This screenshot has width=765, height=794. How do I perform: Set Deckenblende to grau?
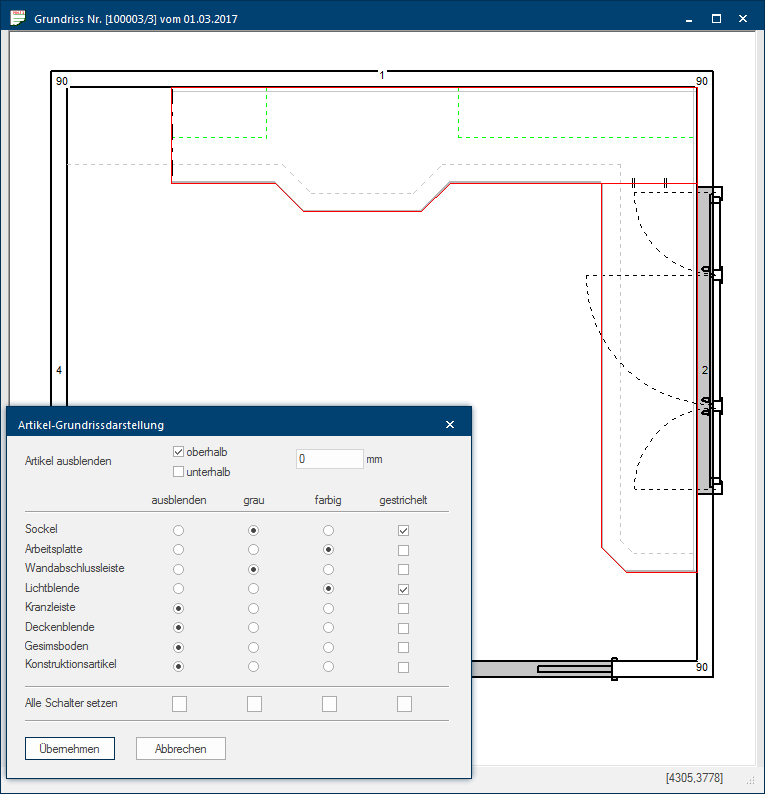coord(254,627)
